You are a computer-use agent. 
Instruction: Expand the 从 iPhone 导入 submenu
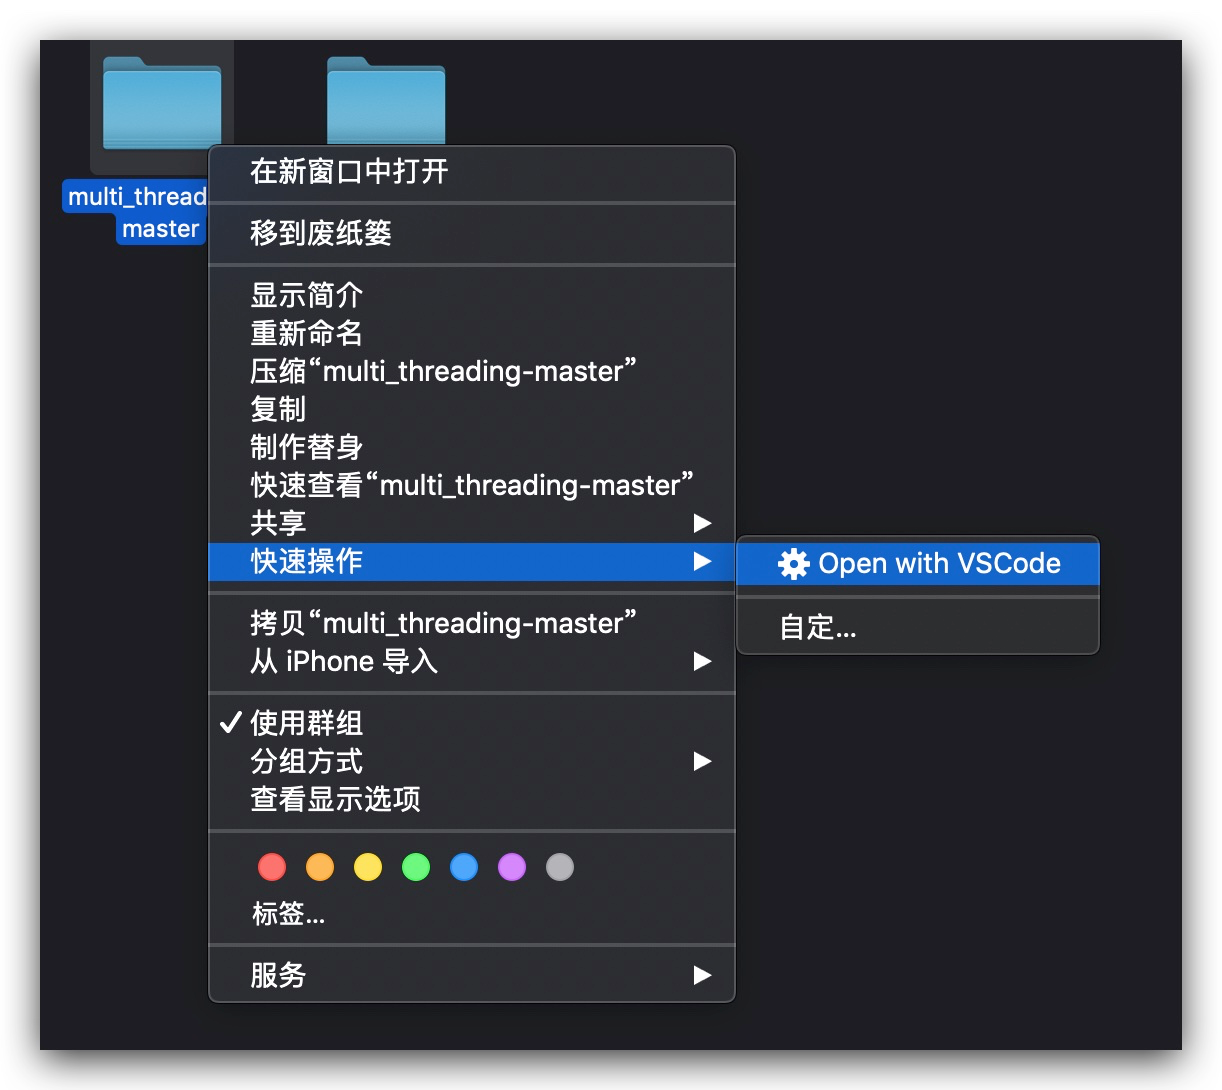703,661
